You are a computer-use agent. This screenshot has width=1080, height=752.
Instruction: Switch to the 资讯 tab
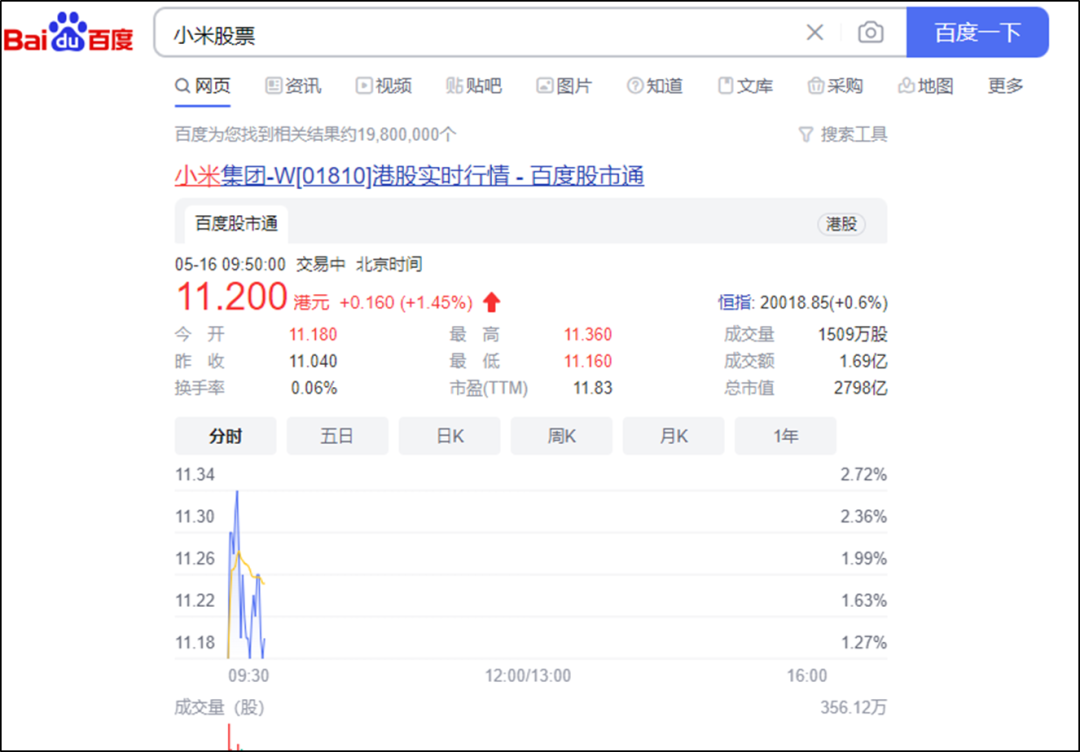[x=292, y=86]
